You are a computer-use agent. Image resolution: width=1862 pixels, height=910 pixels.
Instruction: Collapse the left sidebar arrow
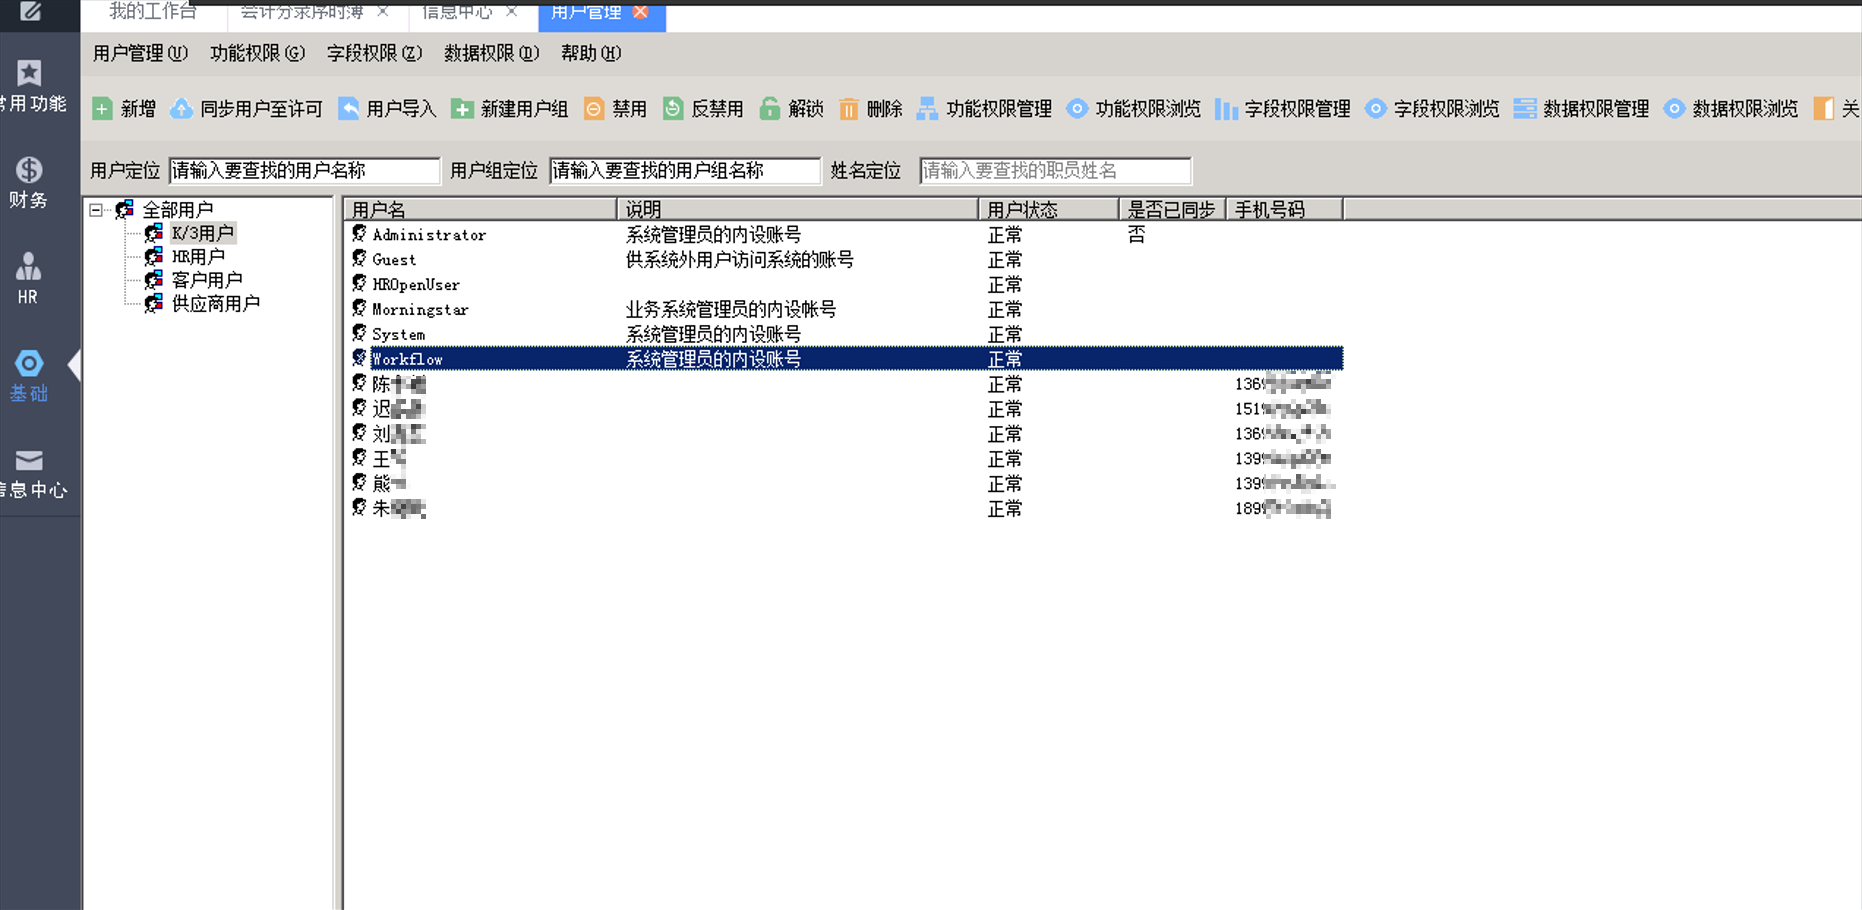pyautogui.click(x=74, y=365)
